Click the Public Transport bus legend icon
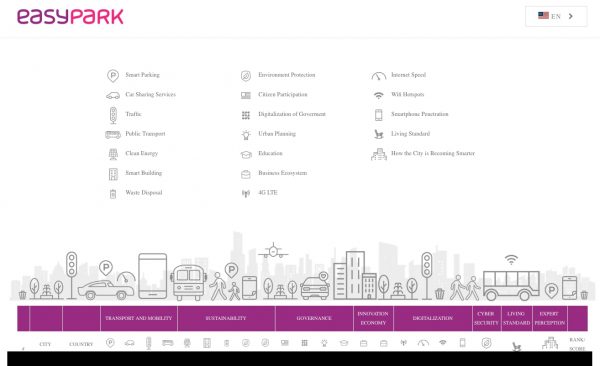This screenshot has height=366, width=600. [113, 134]
